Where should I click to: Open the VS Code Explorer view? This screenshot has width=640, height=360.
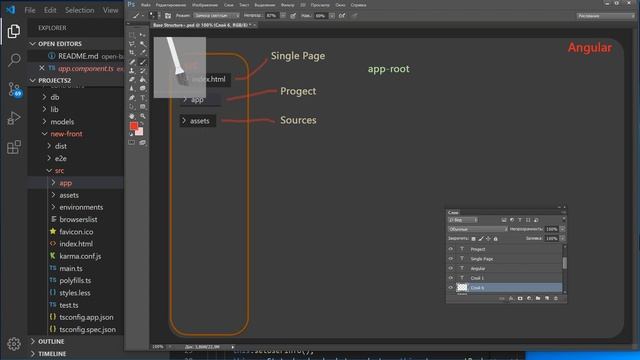click(14, 31)
